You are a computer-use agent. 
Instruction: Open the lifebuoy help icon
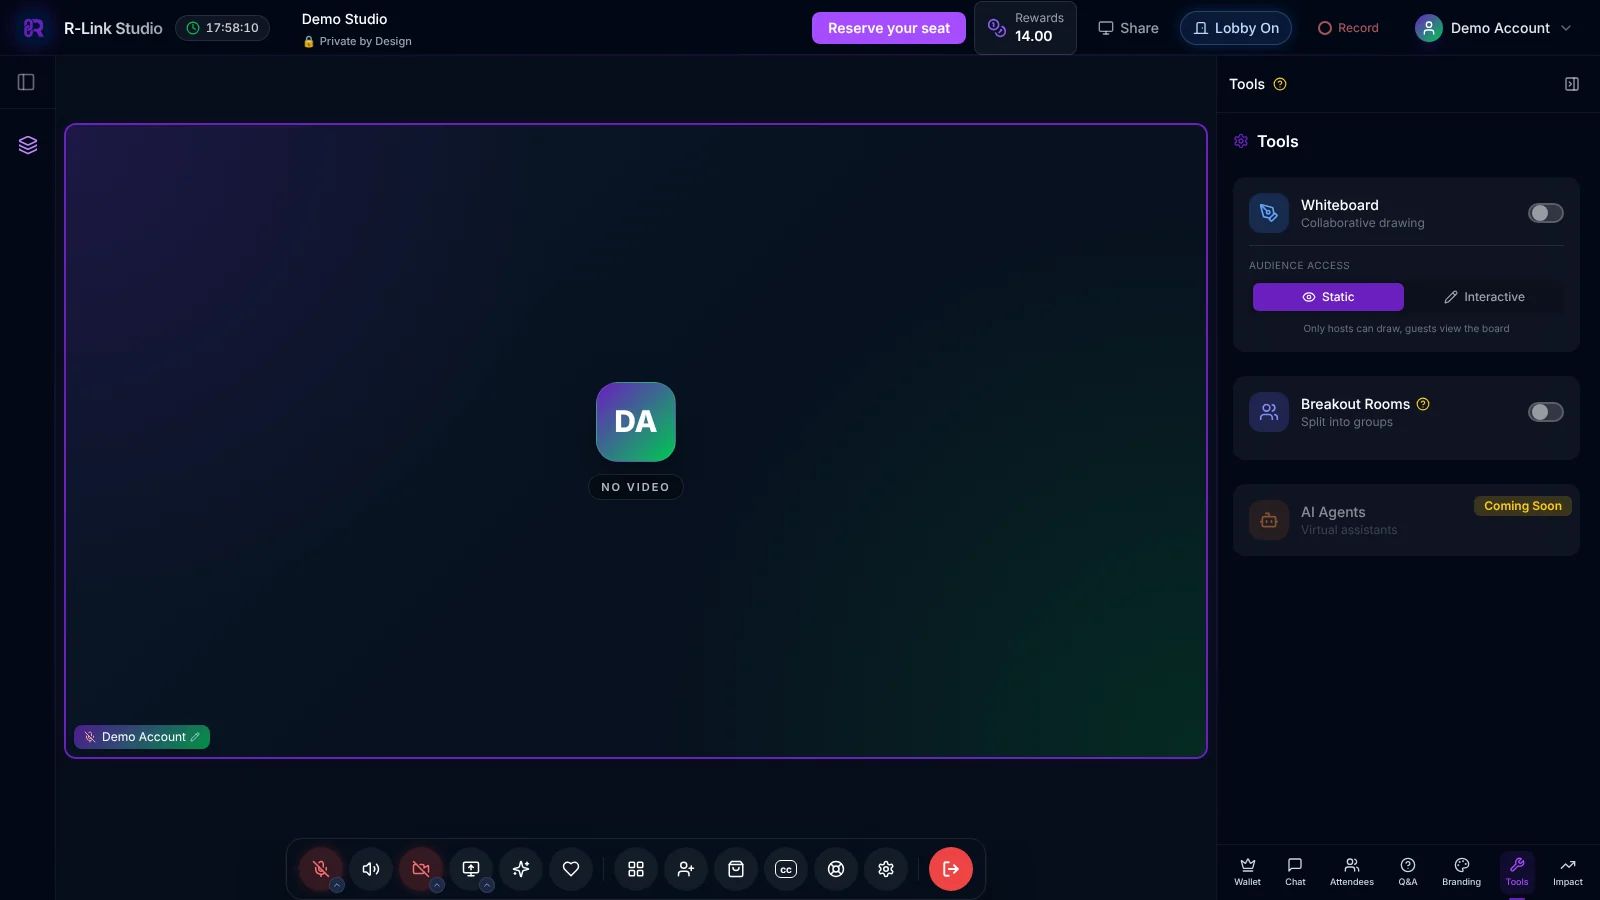point(836,869)
